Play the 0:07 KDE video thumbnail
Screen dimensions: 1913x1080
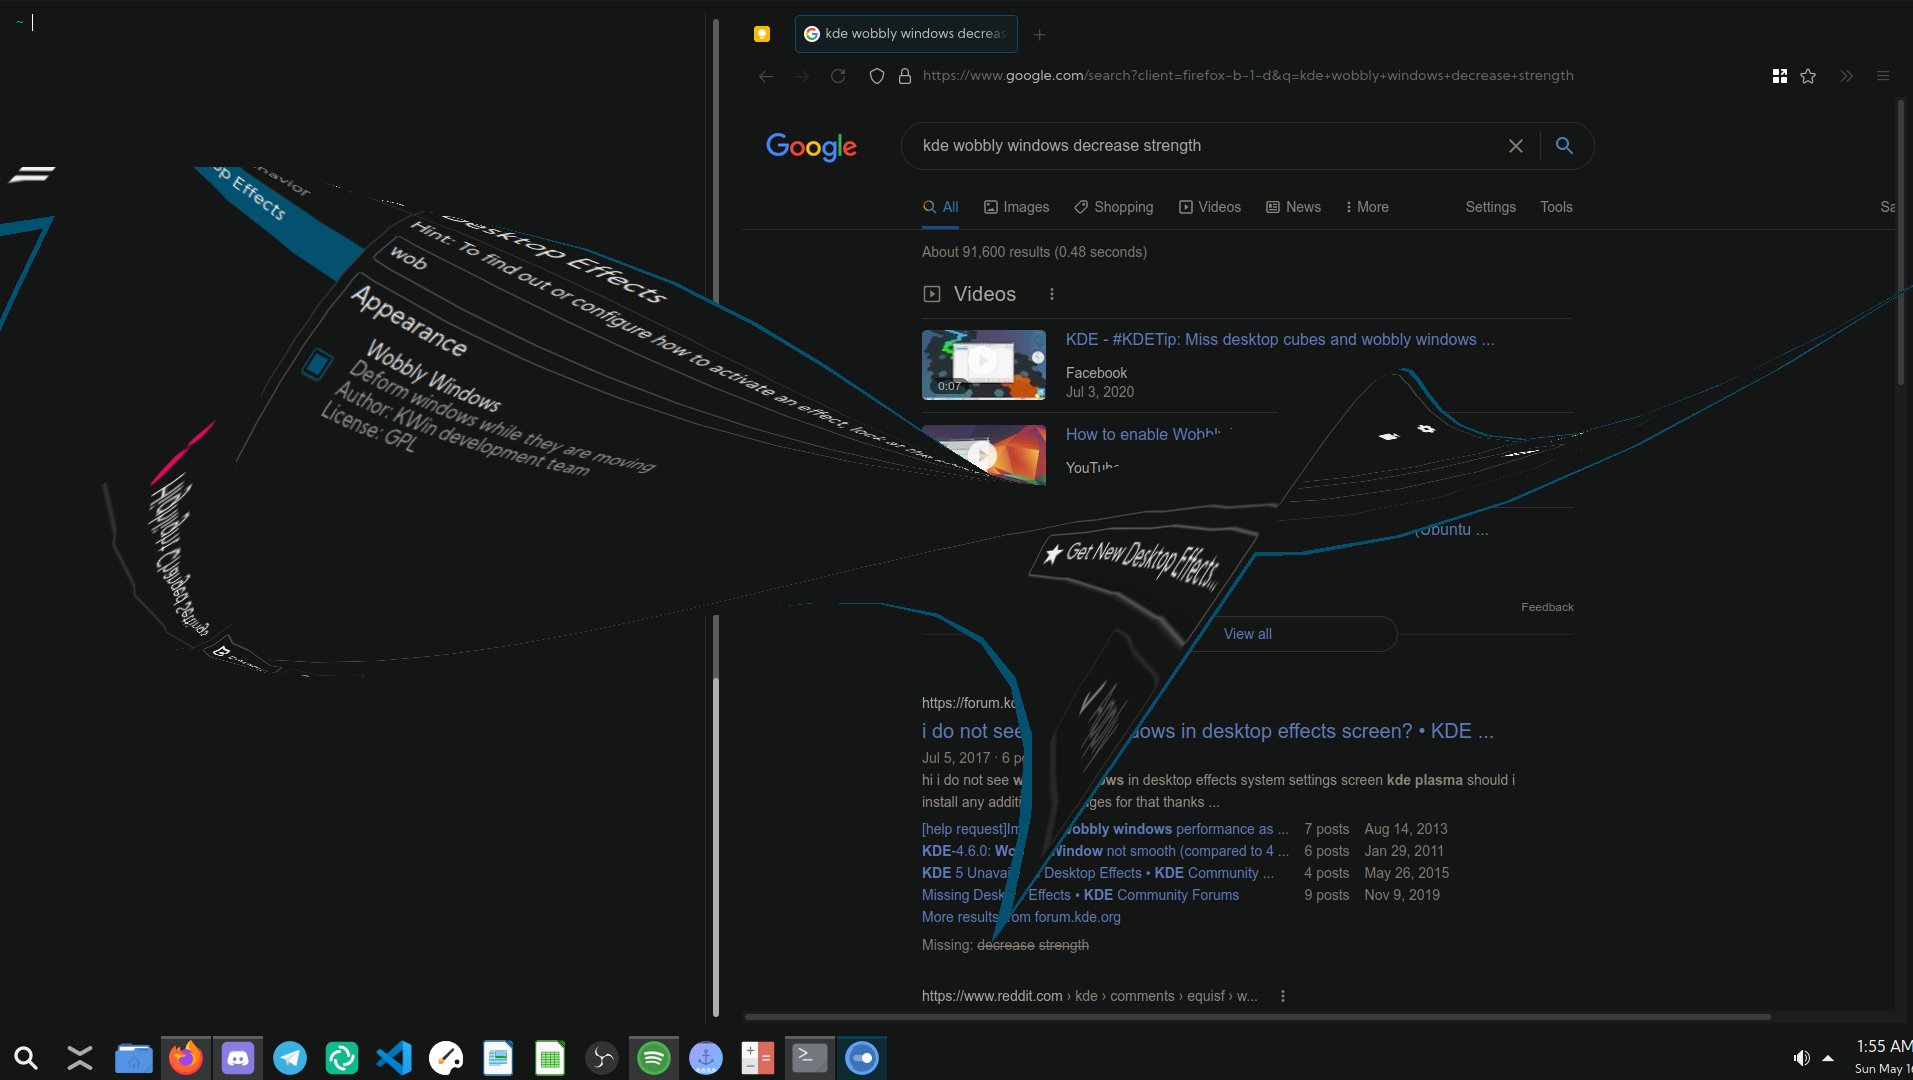click(x=984, y=365)
